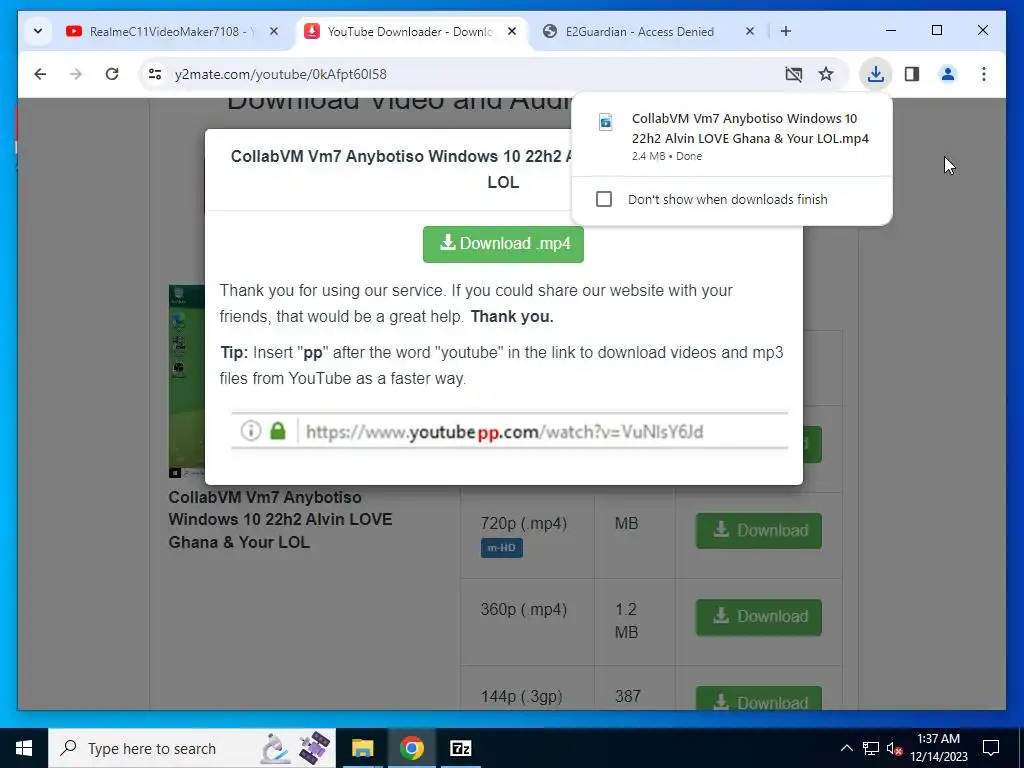Click the m-HD badge under 720p
Viewport: 1024px width, 768px height.
click(502, 548)
